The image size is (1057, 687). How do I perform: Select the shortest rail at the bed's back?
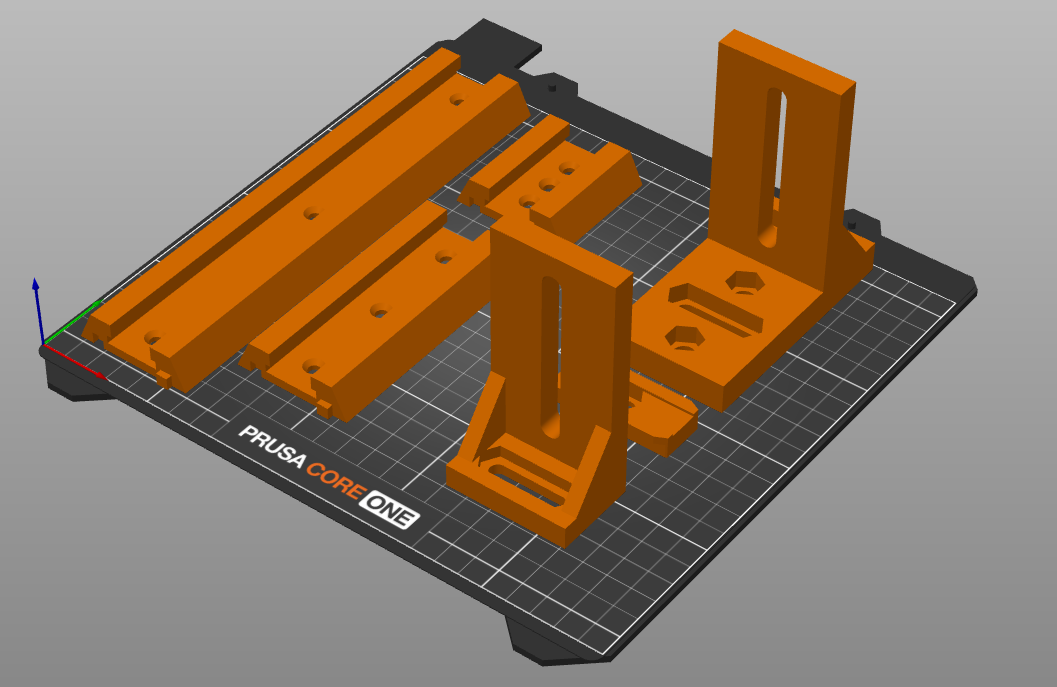click(x=549, y=179)
